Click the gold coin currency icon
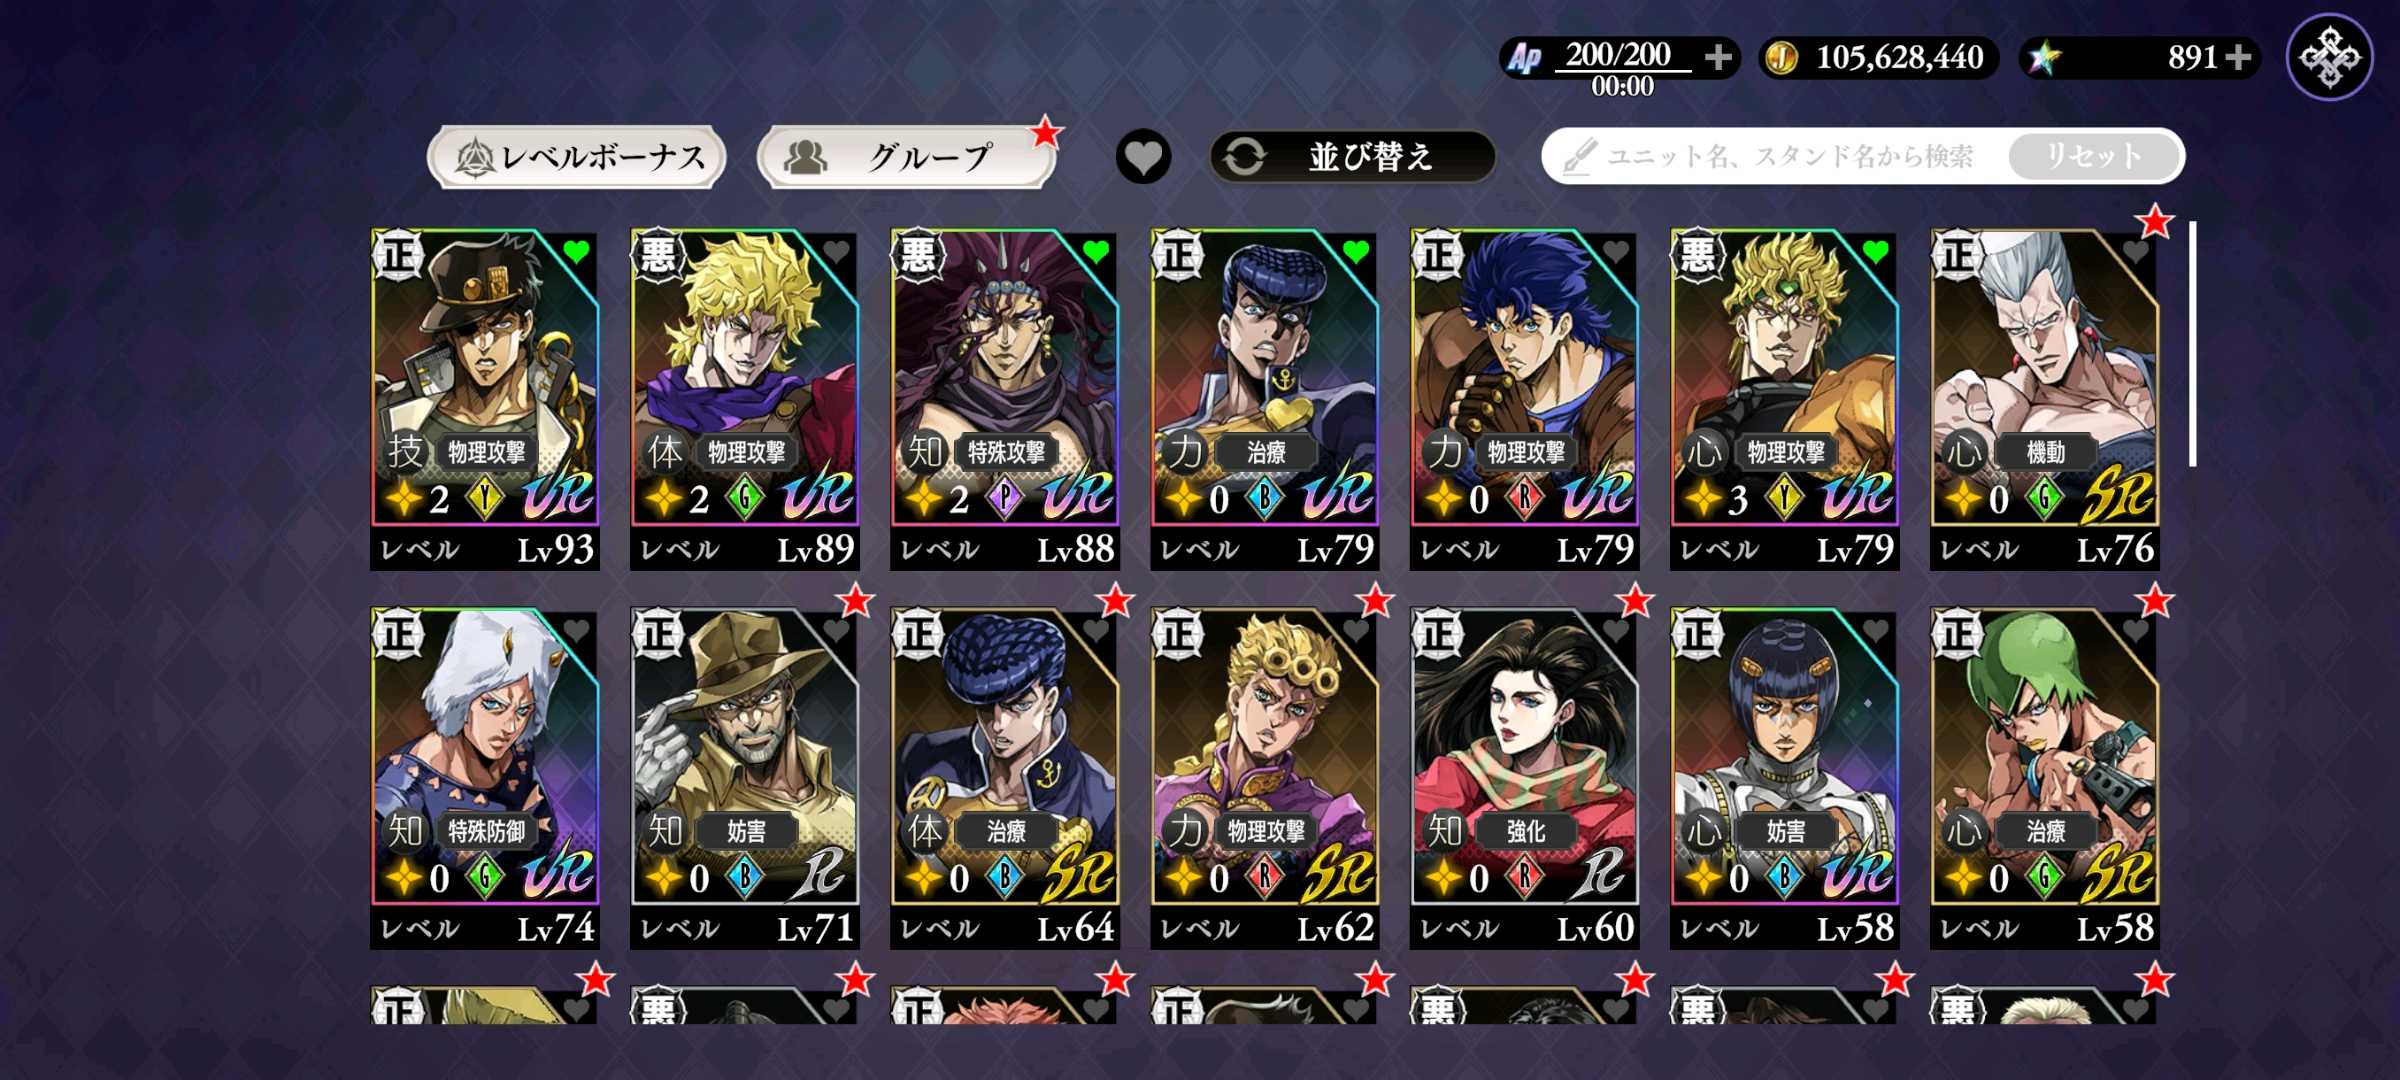 pyautogui.click(x=1780, y=58)
